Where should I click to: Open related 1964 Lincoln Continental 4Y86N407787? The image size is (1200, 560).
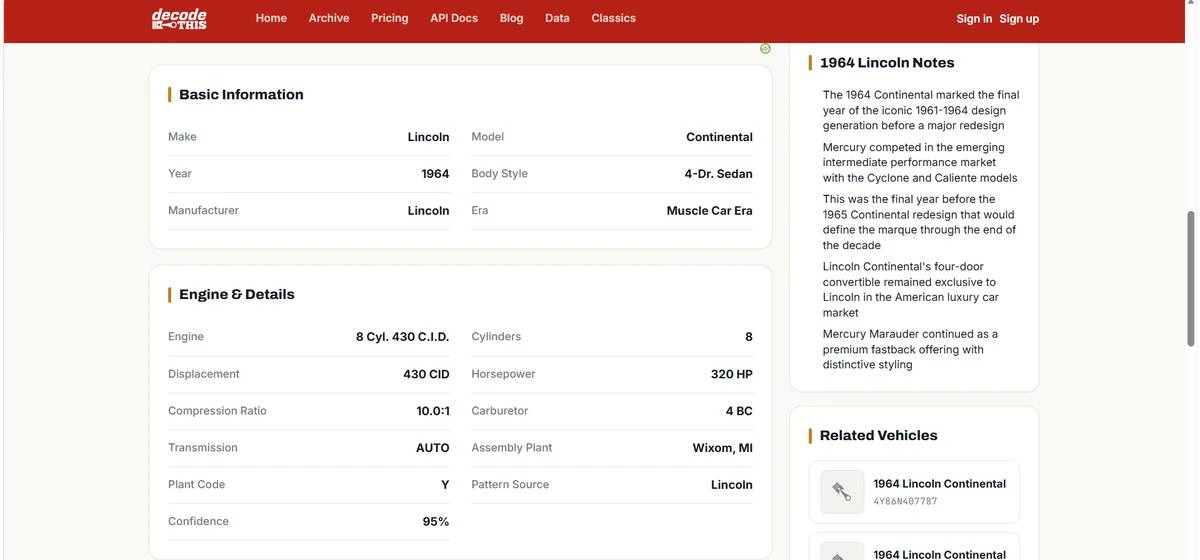tap(914, 492)
